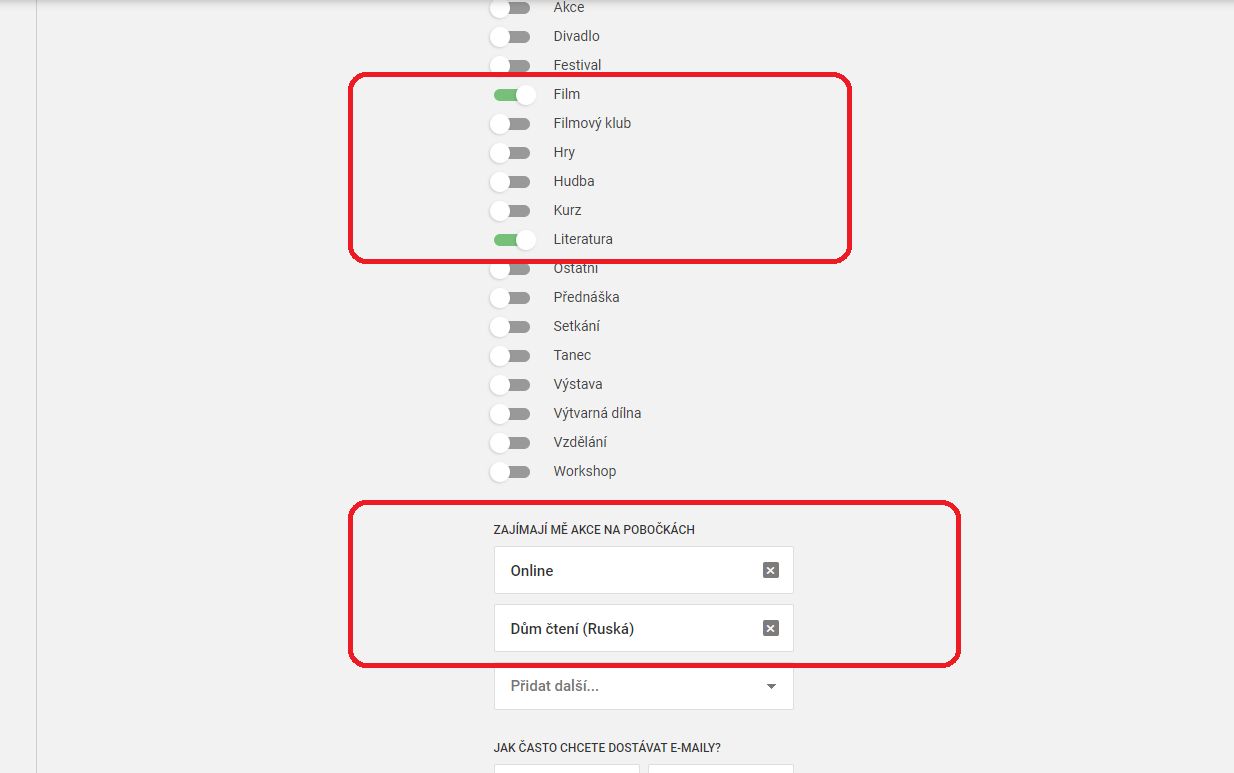Switch on the Setkání toggle
This screenshot has width=1234, height=773.
(511, 327)
